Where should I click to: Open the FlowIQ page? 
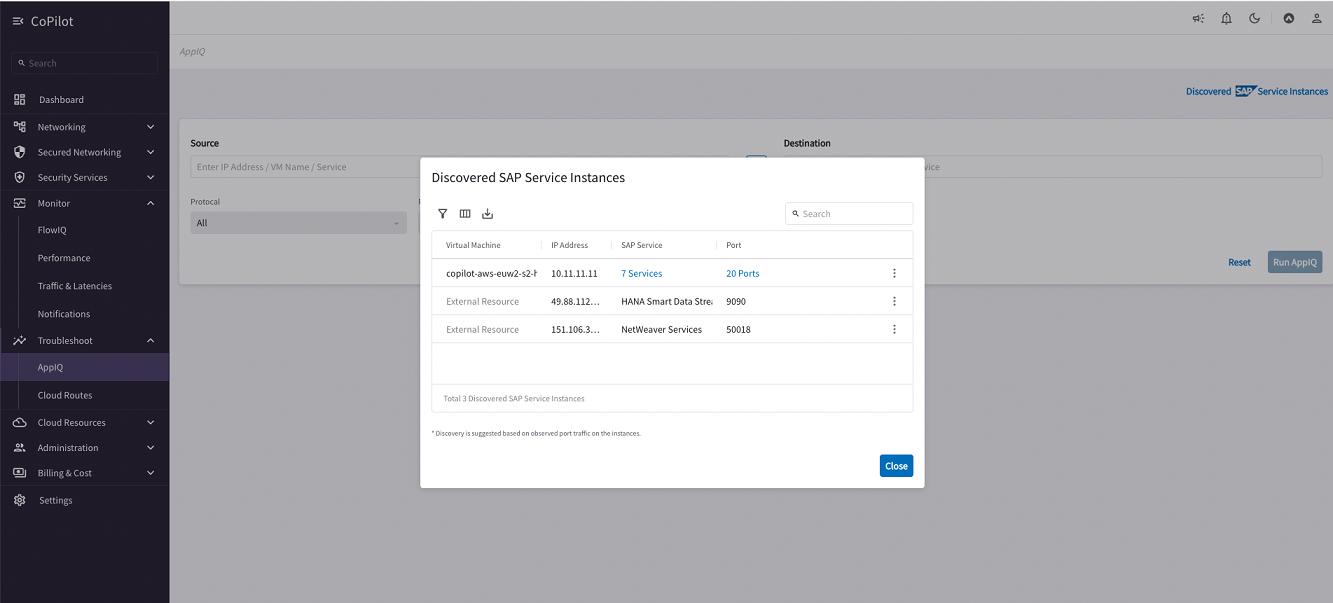coord(51,230)
